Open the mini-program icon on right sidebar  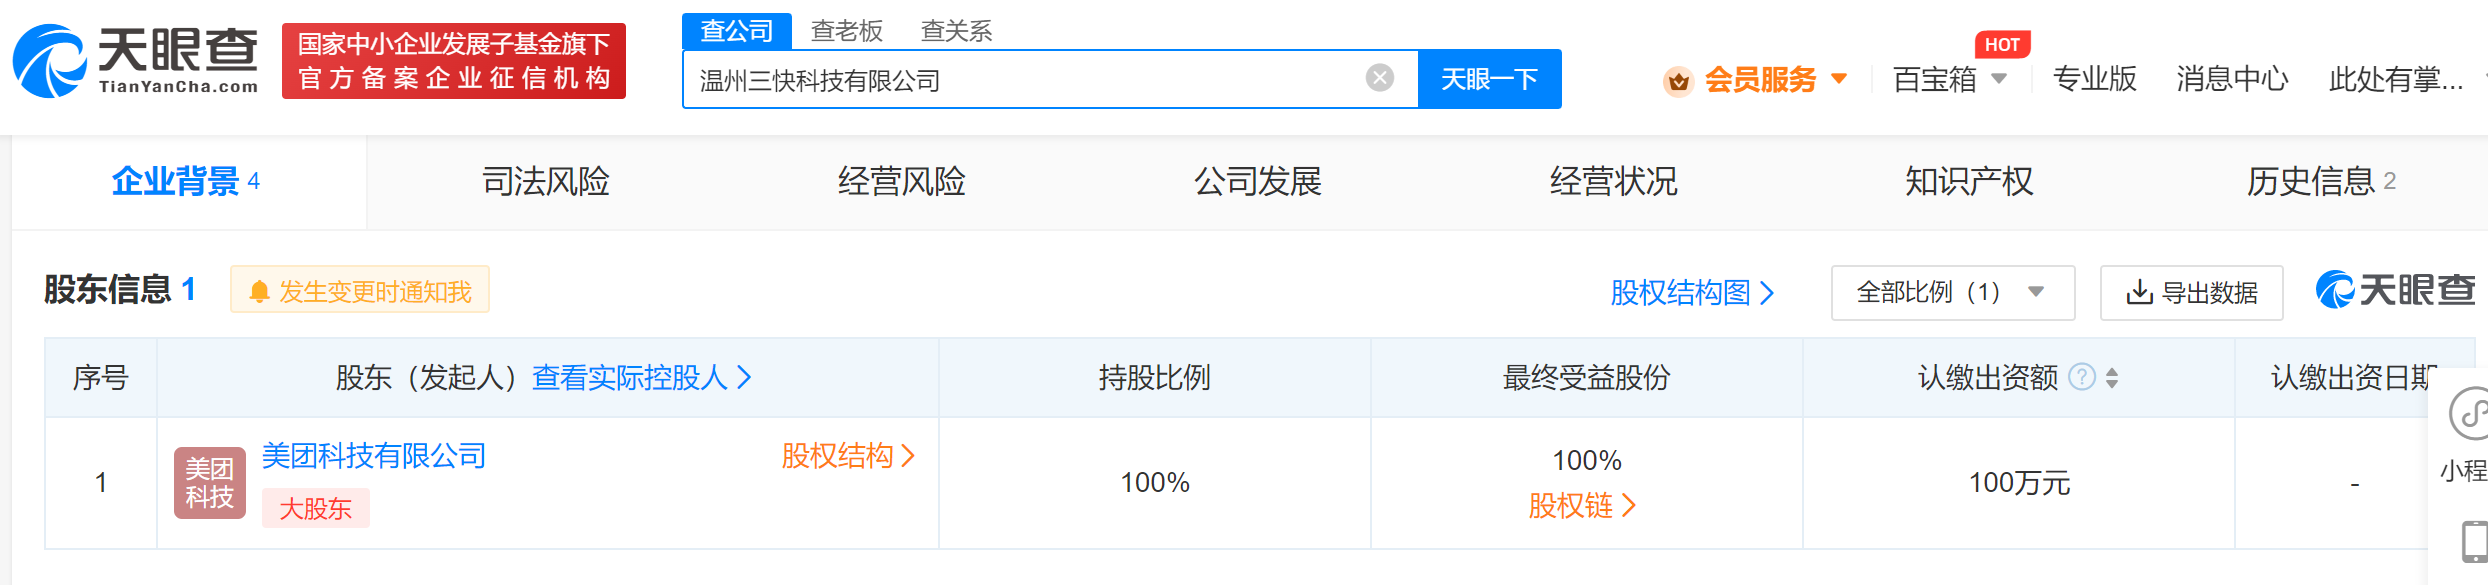2470,413
